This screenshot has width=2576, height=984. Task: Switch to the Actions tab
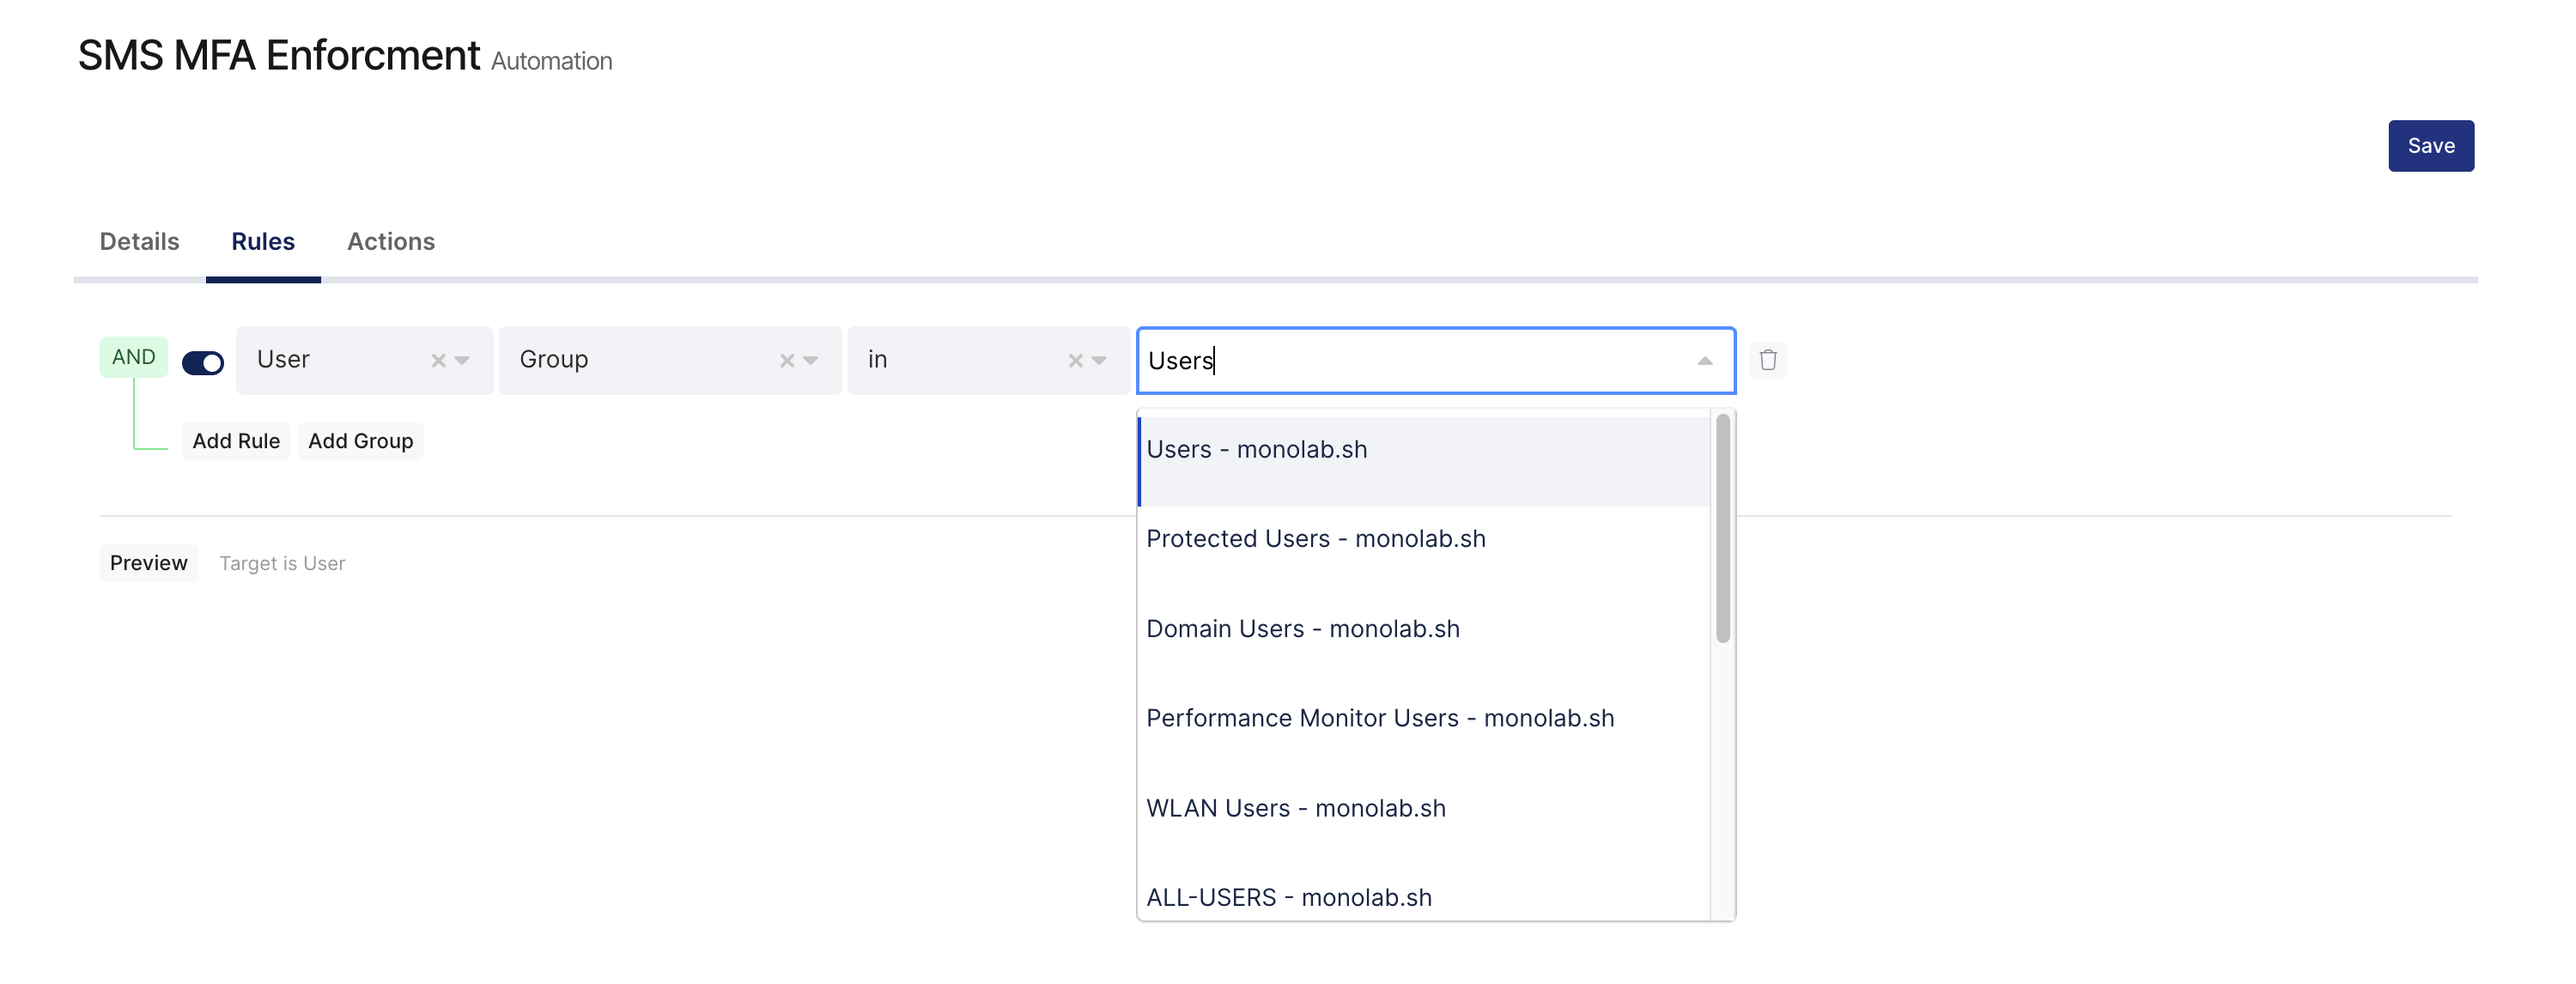[x=391, y=242]
